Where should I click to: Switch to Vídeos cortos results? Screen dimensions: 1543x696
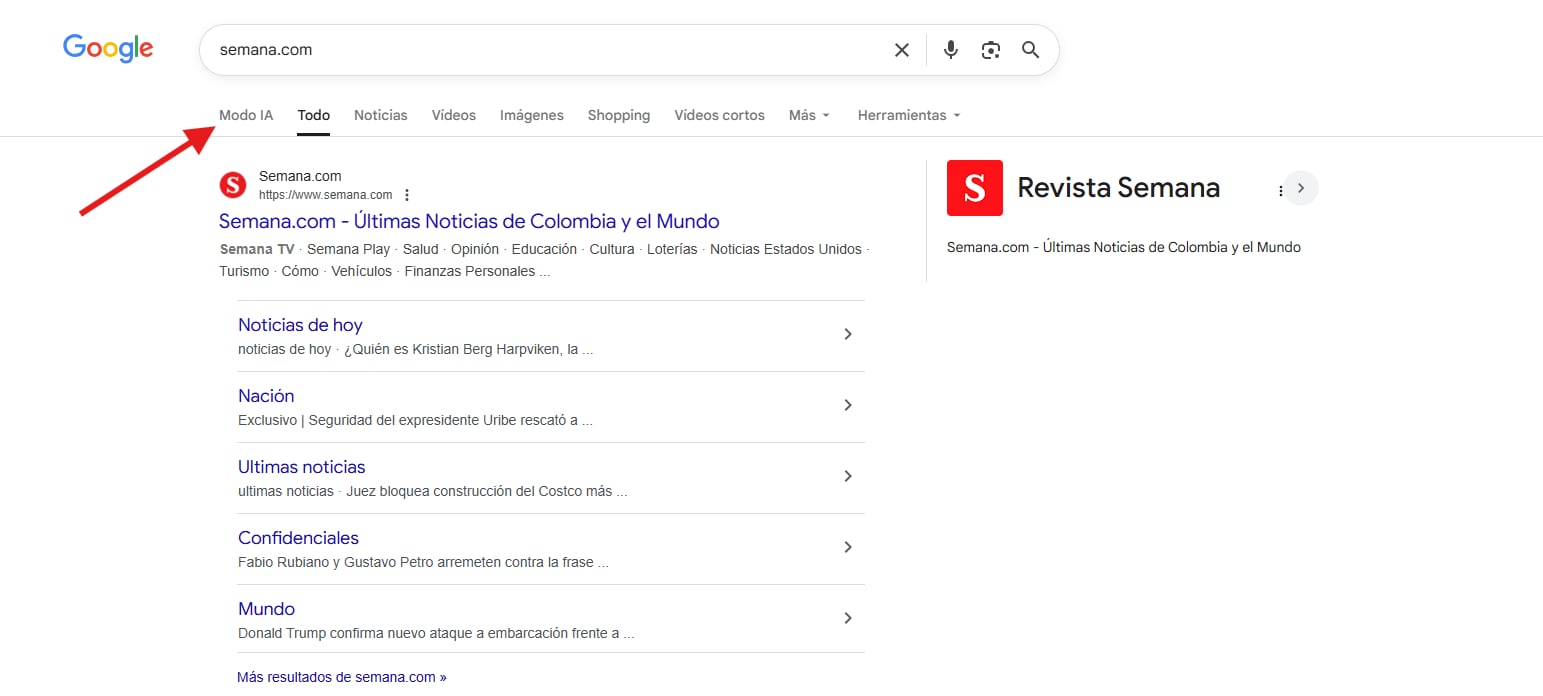tap(719, 115)
